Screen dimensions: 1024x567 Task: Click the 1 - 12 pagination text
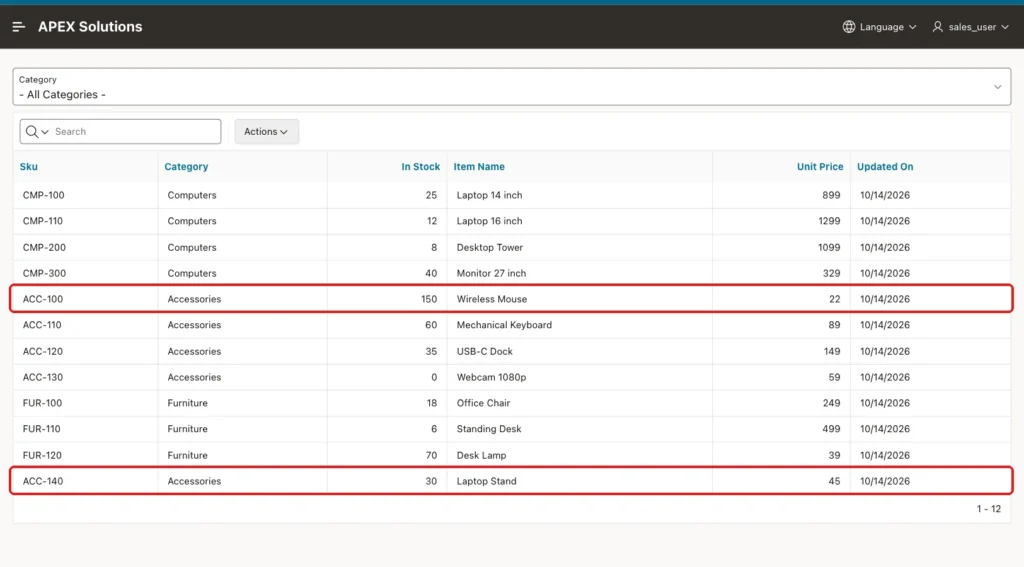[x=989, y=509]
